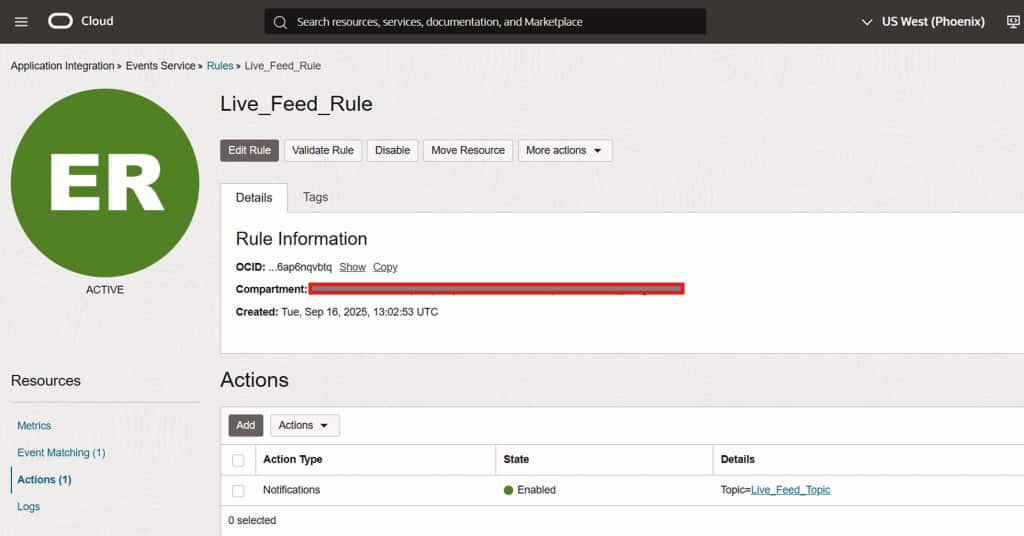Screen dimensions: 1024x536
Task: Toggle the select-all actions header checkbox
Action: [238, 460]
